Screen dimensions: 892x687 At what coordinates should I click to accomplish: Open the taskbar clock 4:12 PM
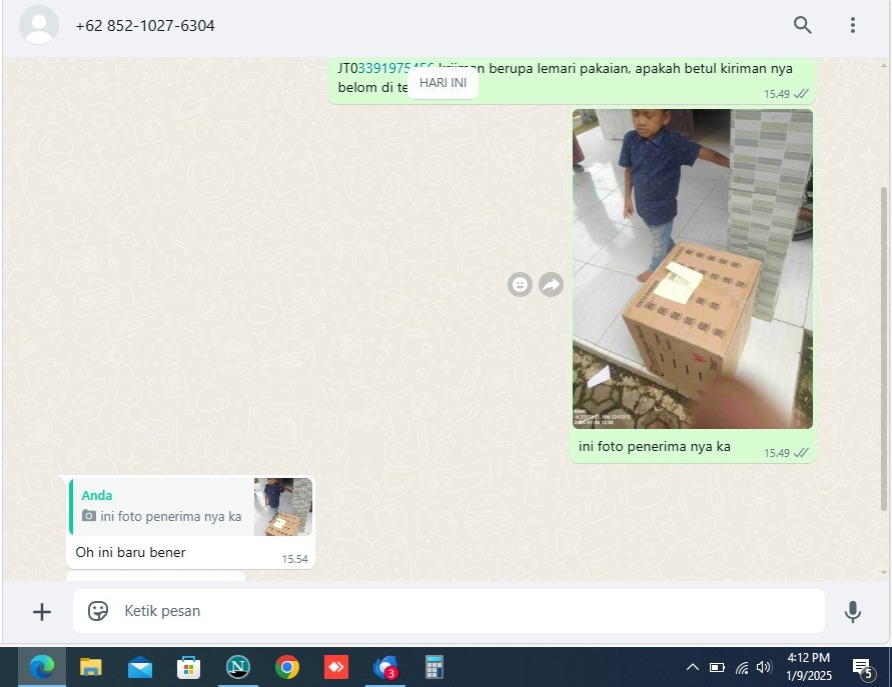click(808, 667)
